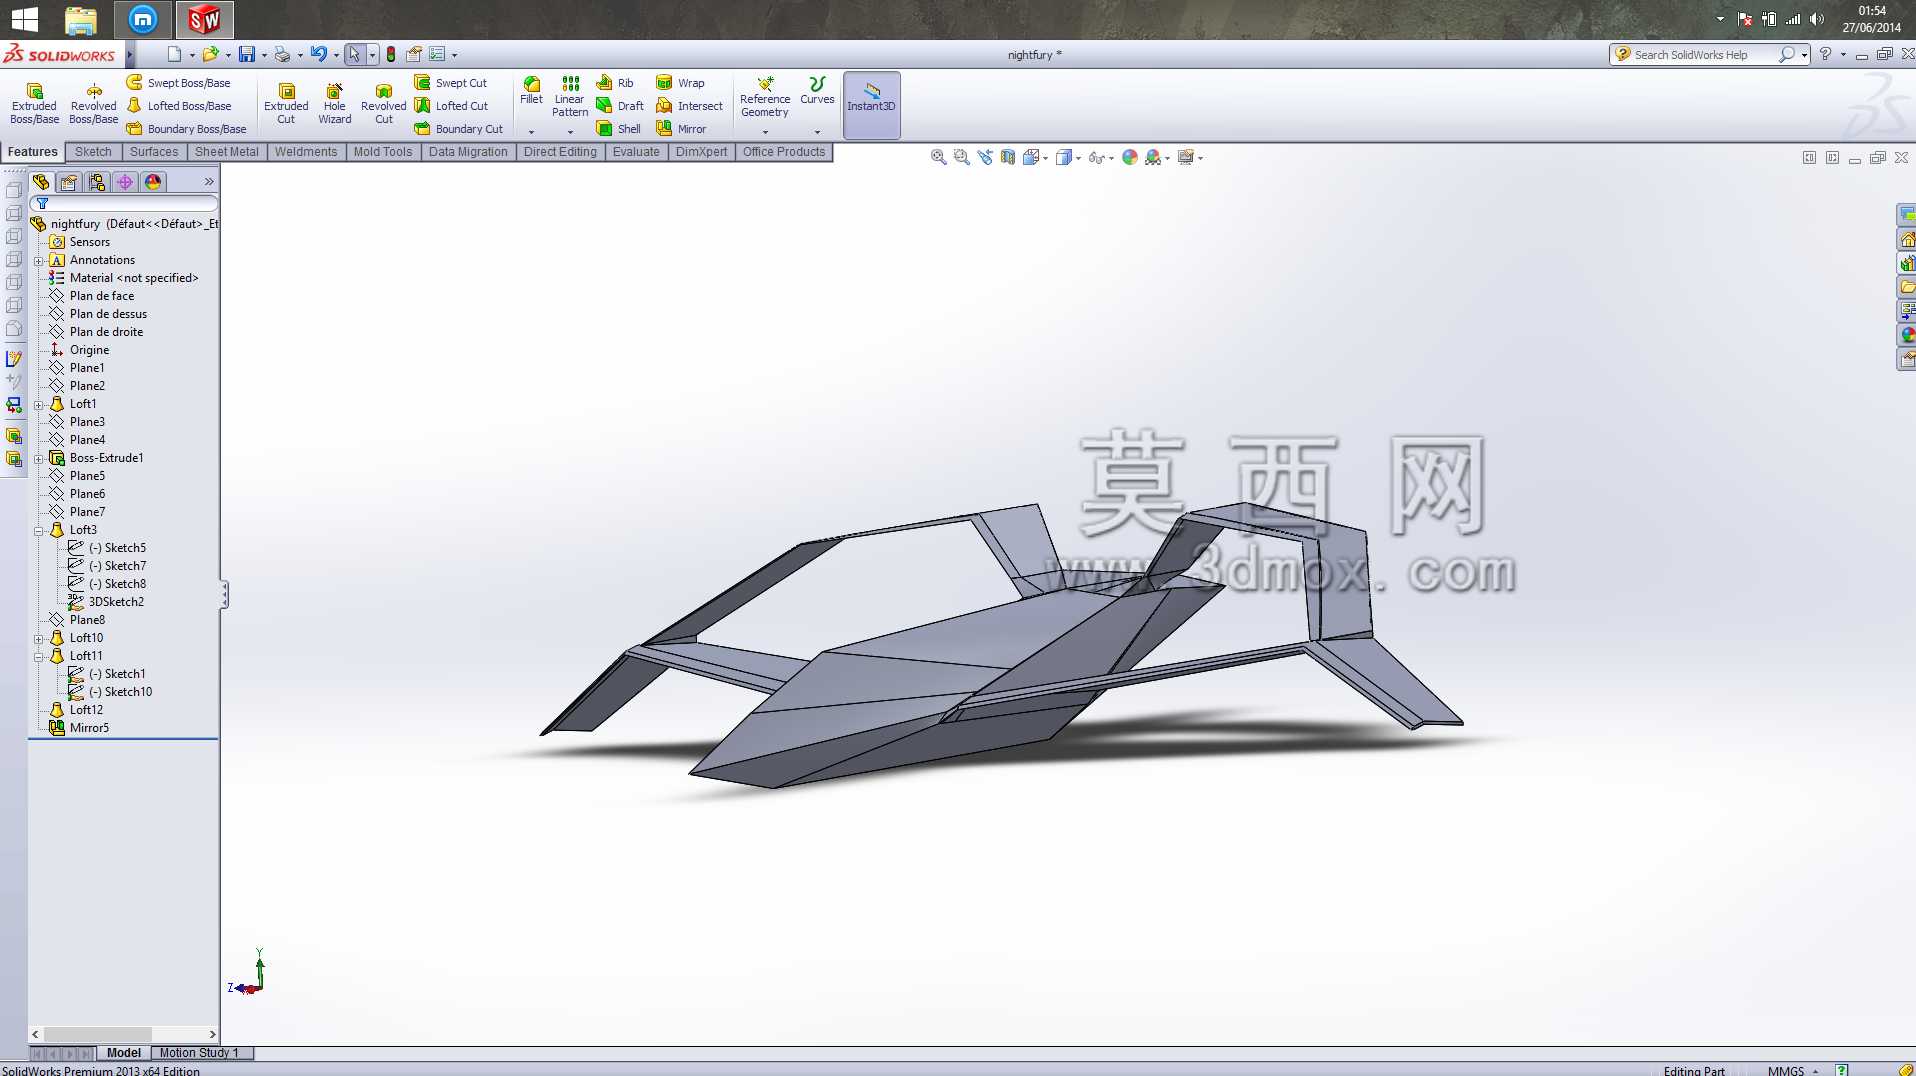1916x1076 pixels.
Task: Collapse the Loft11 feature
Action: pyautogui.click(x=39, y=657)
